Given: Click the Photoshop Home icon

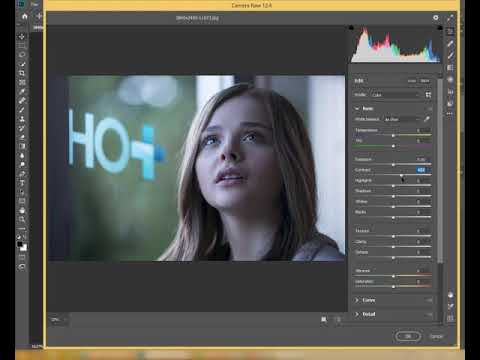Looking at the screenshot, I should click(25, 16).
